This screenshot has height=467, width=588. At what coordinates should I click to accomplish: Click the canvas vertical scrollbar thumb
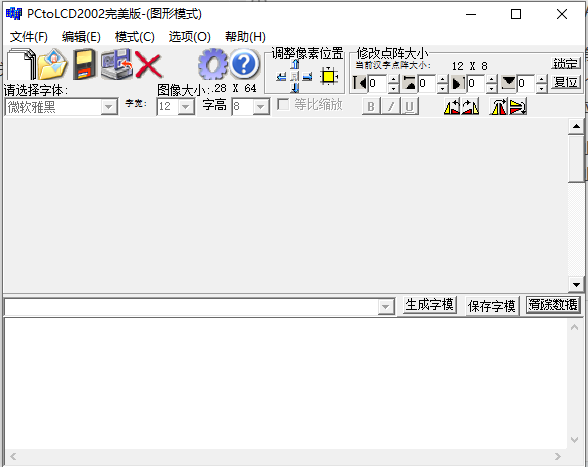coord(576,159)
